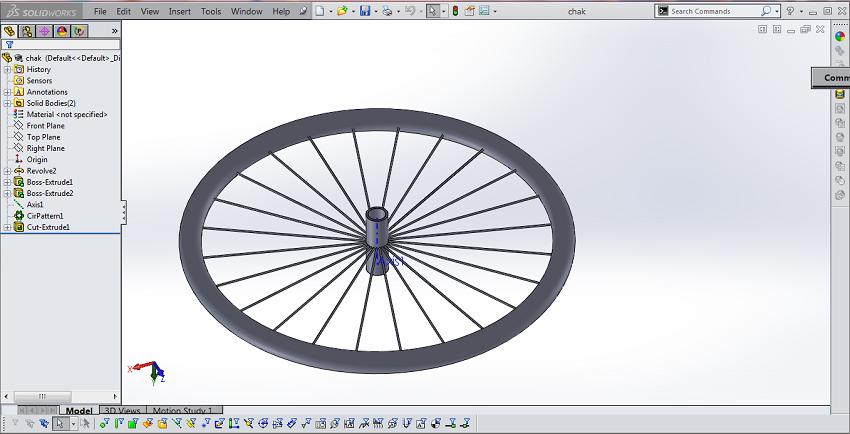The width and height of the screenshot is (850, 434).
Task: Toggle the Filter Blocks selection filter
Action: click(421, 424)
